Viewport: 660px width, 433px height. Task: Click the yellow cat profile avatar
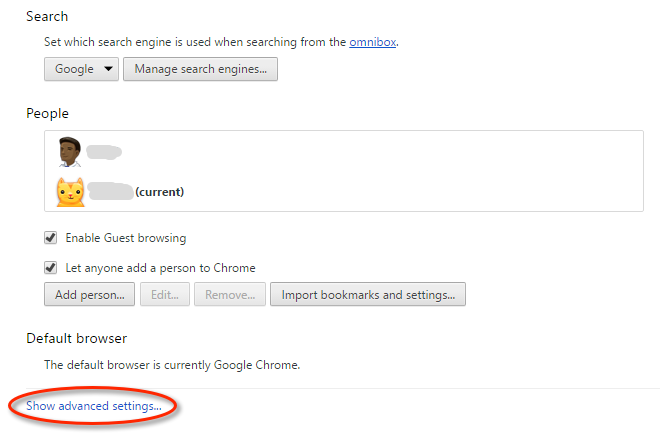pyautogui.click(x=69, y=191)
